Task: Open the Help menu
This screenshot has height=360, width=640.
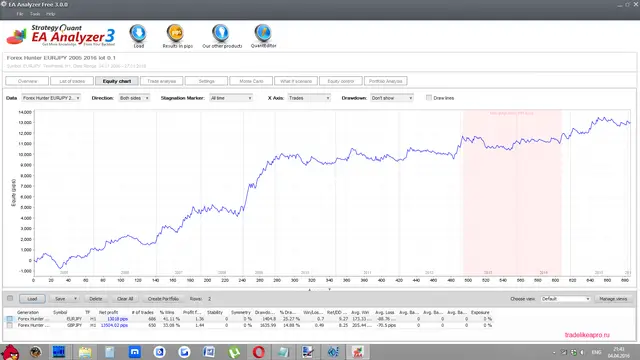Action: coord(50,14)
